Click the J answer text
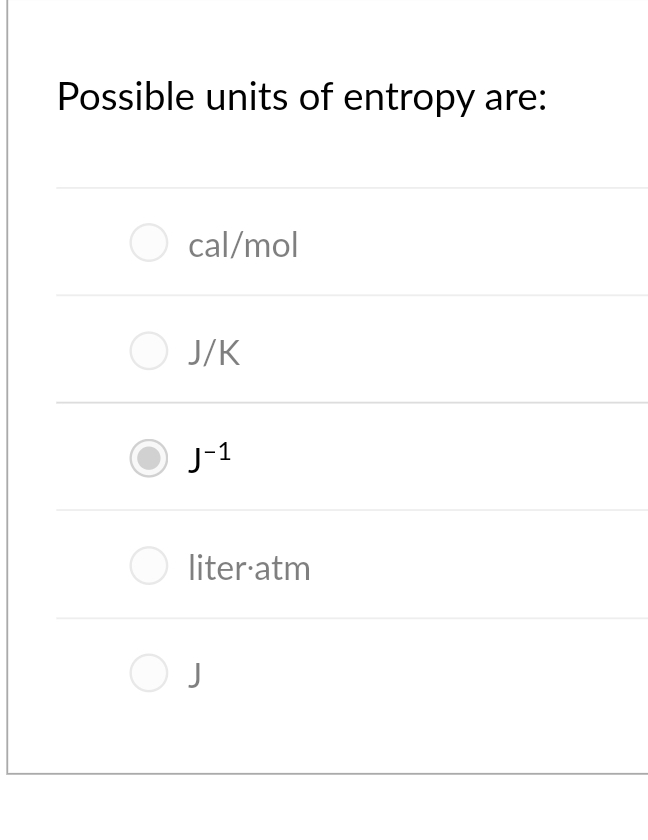 [196, 673]
